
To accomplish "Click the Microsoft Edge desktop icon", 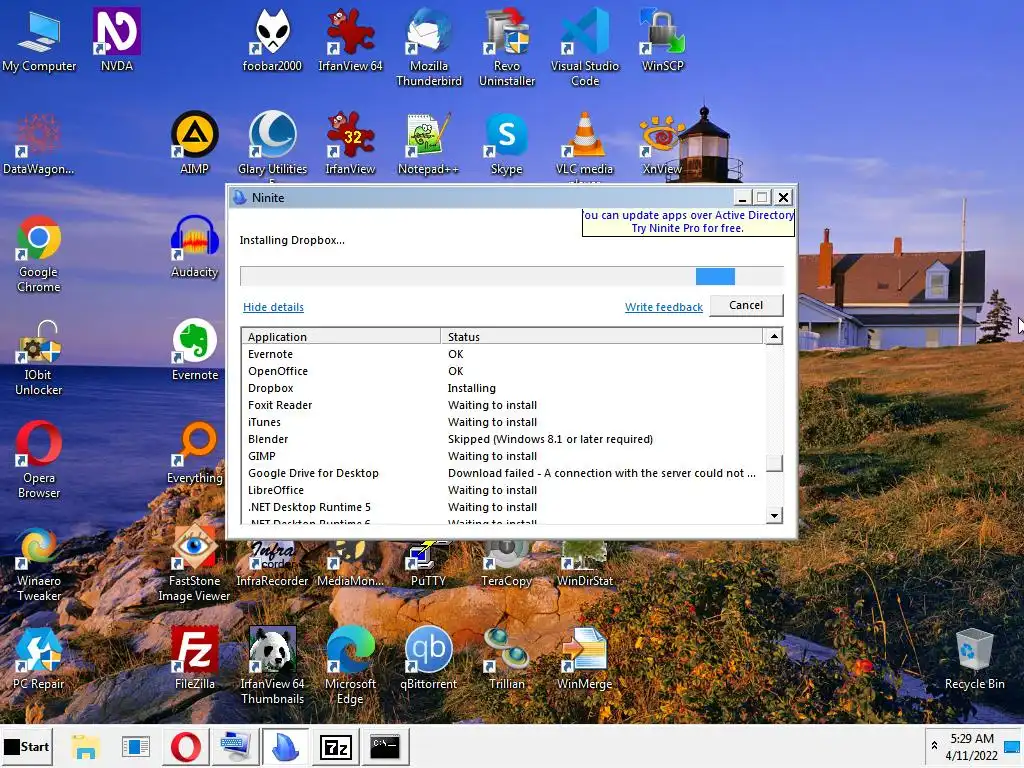I will click(350, 665).
